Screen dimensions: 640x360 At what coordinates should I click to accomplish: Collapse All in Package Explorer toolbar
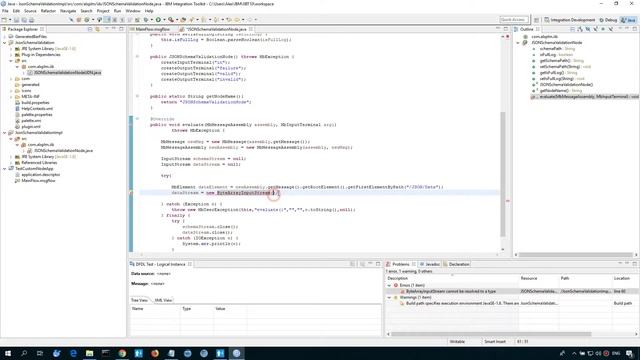(90, 29)
